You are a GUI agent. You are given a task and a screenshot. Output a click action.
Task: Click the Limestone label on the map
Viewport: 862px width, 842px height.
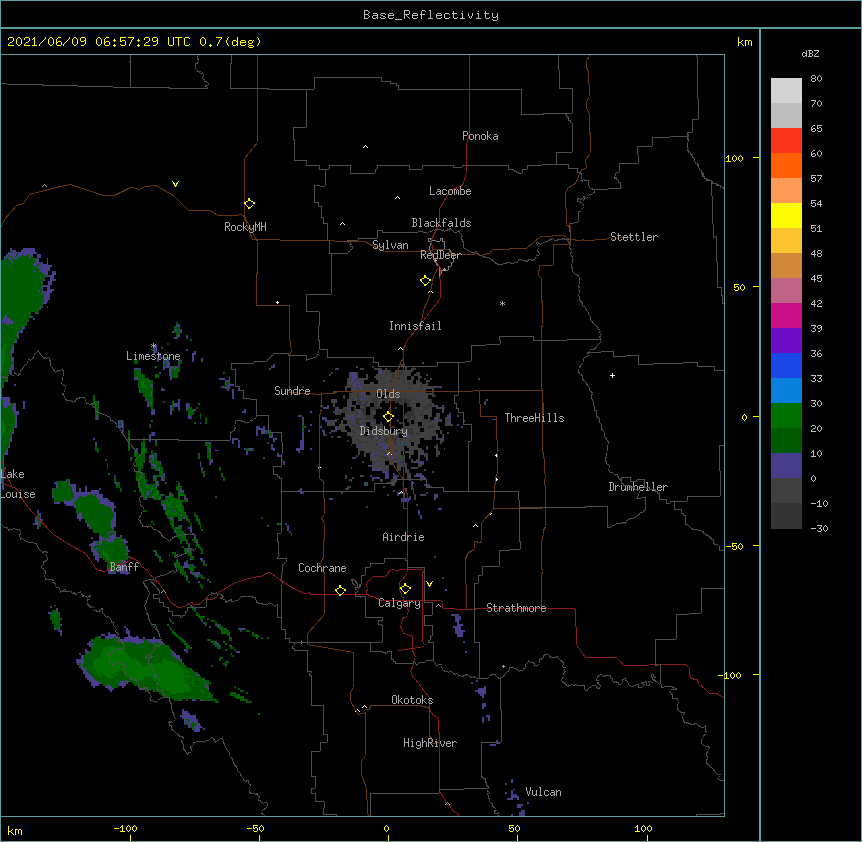[x=153, y=356]
